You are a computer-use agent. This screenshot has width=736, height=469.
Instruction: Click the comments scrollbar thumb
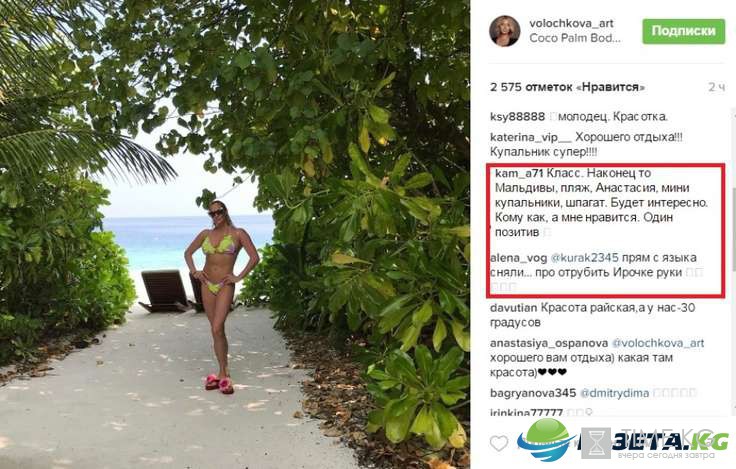coord(733,228)
